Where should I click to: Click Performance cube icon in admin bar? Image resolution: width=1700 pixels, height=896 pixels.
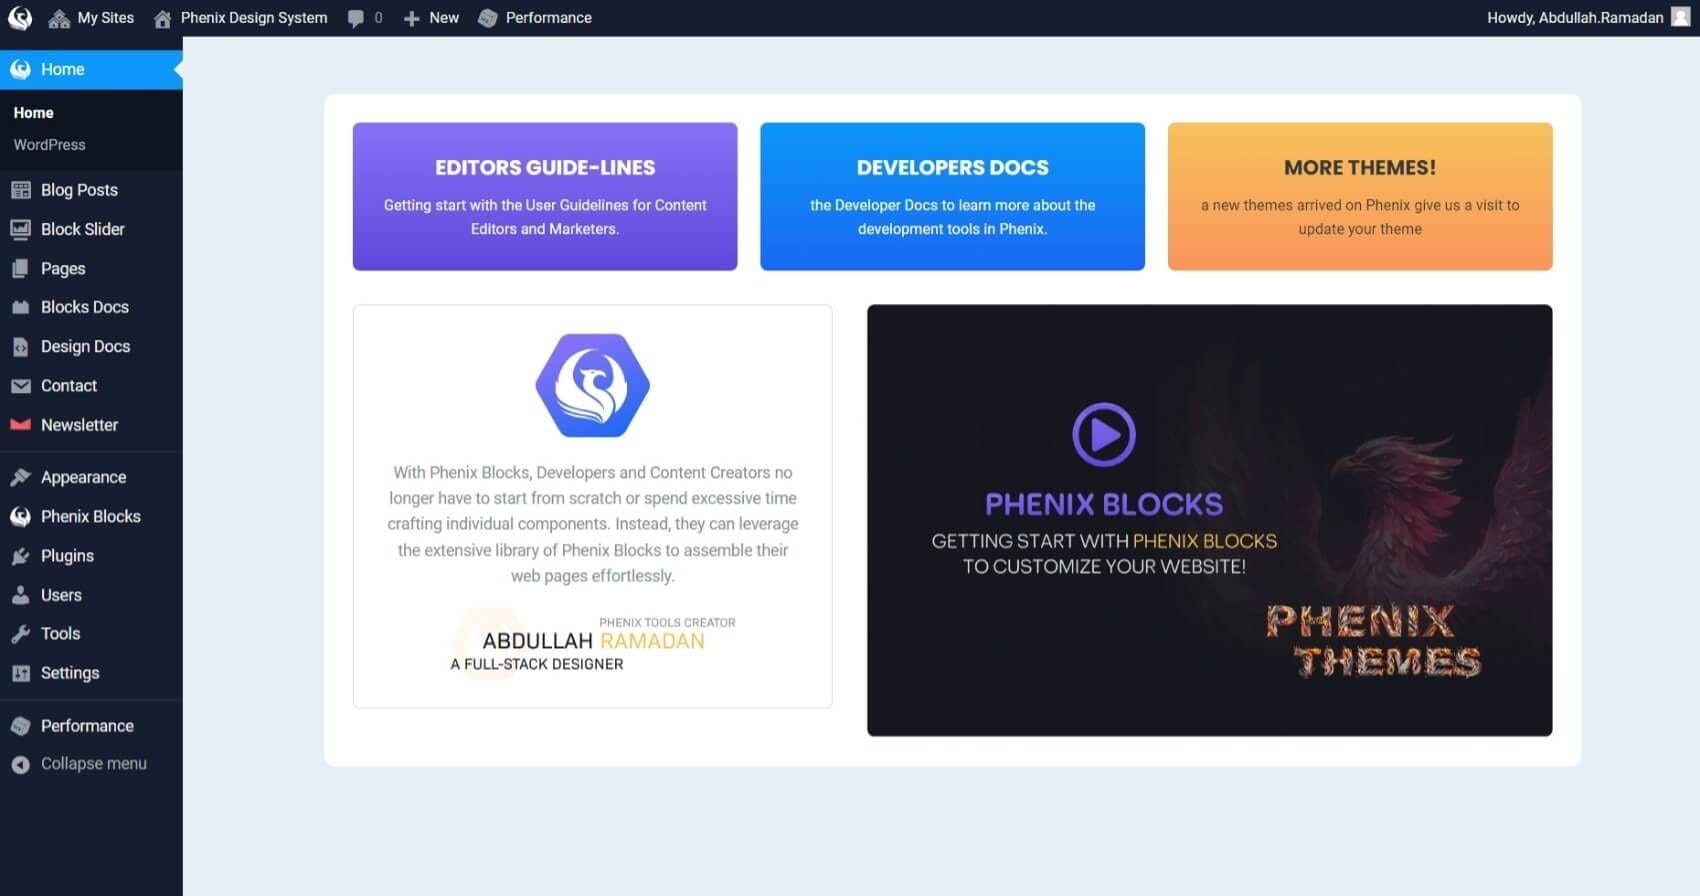click(488, 18)
